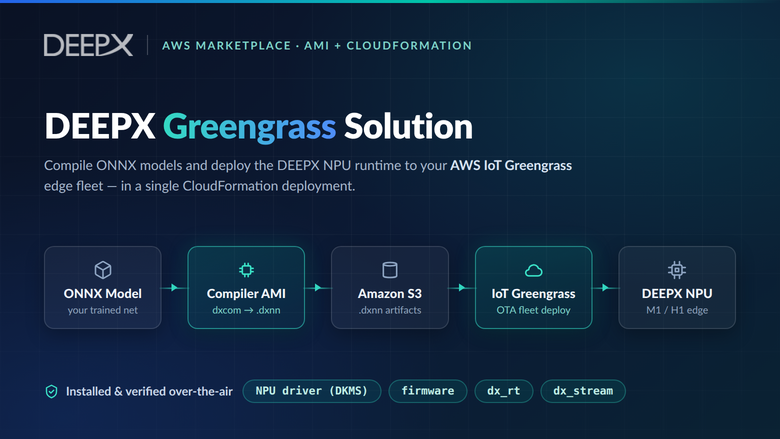
Task: Click the IoT Greengrass cloud icon
Action: (x=534, y=270)
